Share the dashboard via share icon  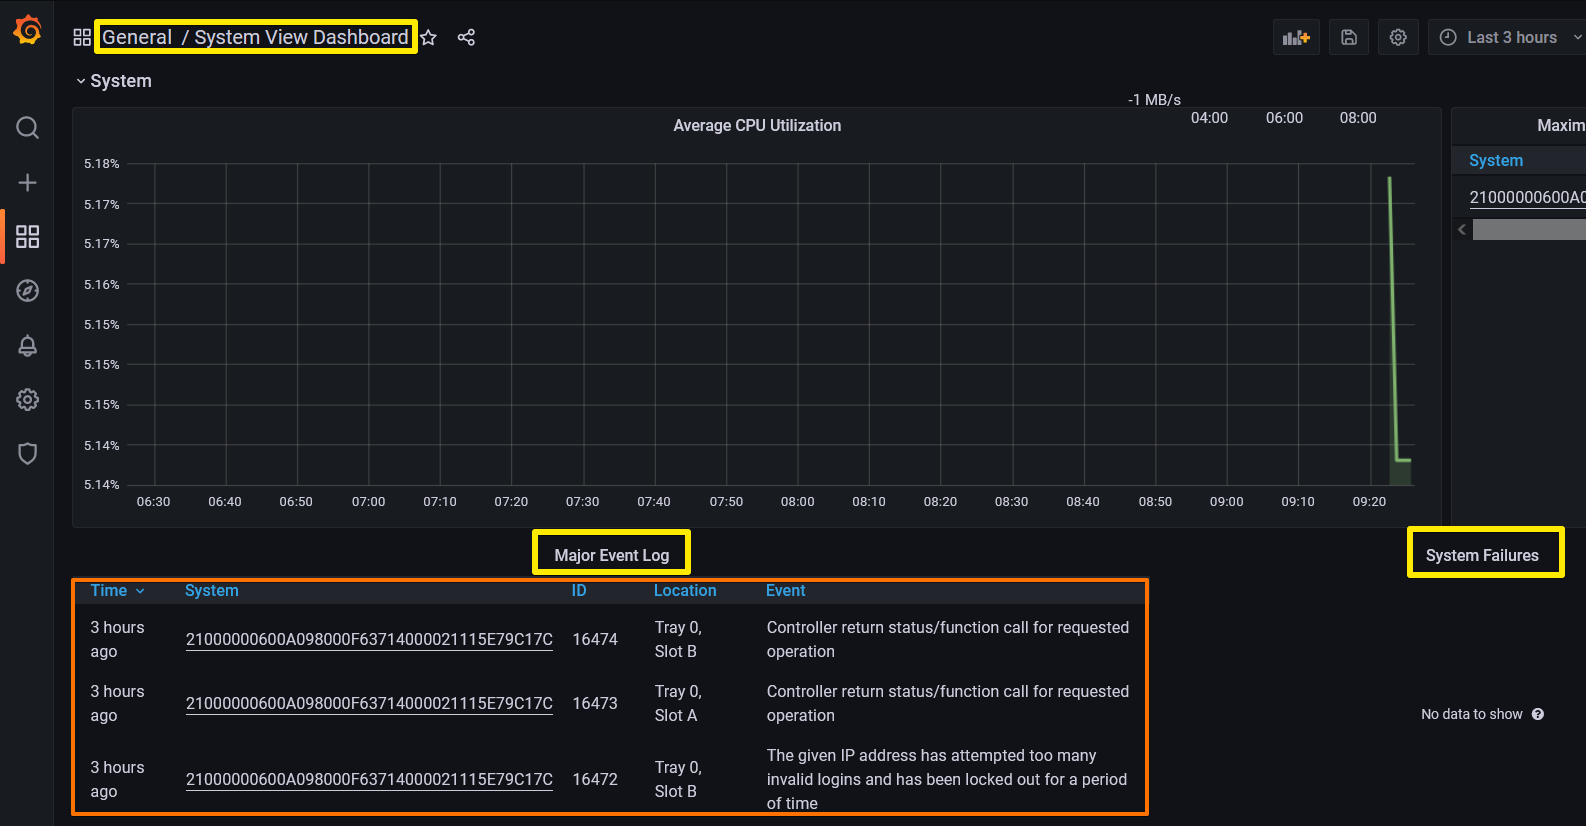(466, 38)
